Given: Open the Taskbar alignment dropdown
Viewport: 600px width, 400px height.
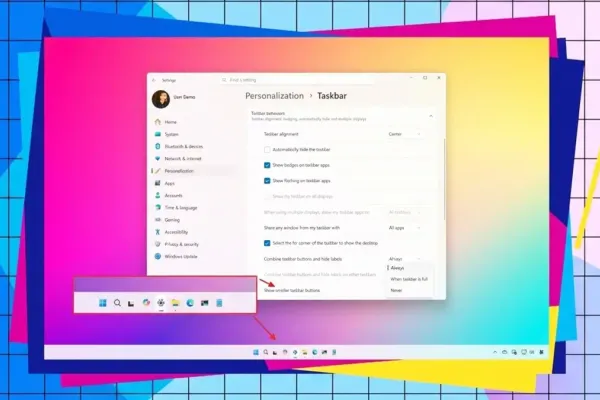Looking at the screenshot, I should [x=404, y=134].
